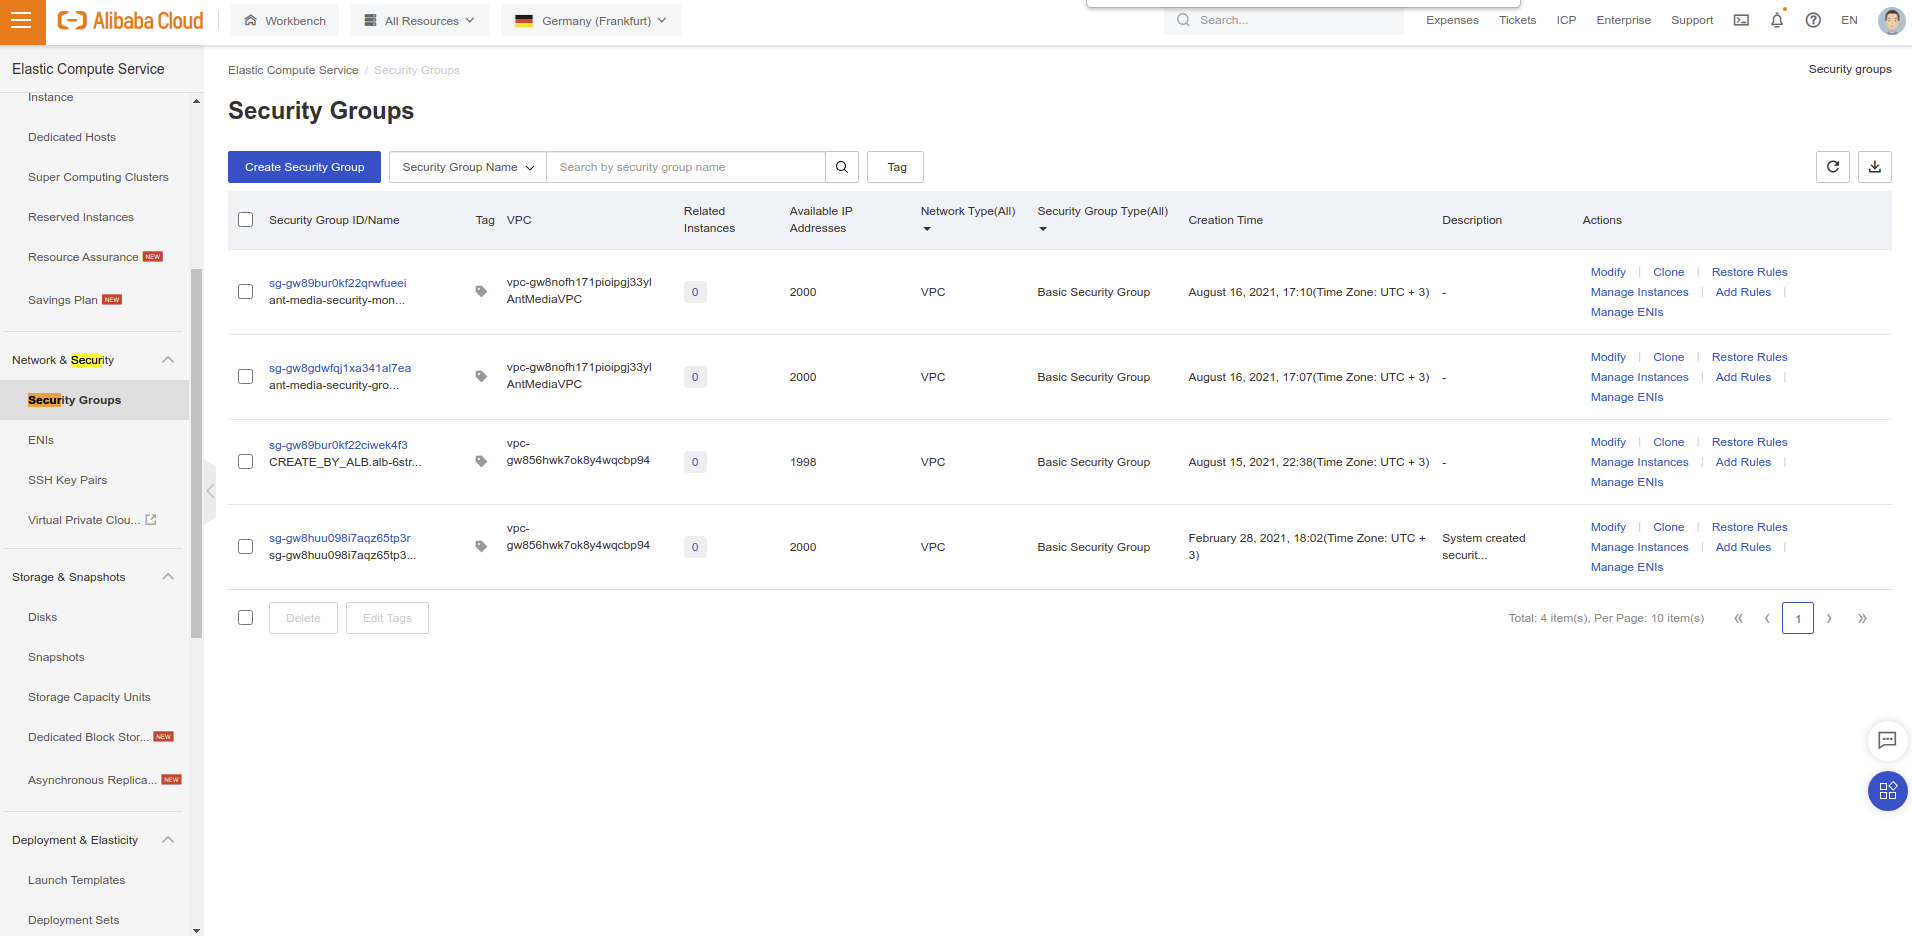Open the notifications bell
Viewport: 1912px width, 936px height.
click(1777, 20)
